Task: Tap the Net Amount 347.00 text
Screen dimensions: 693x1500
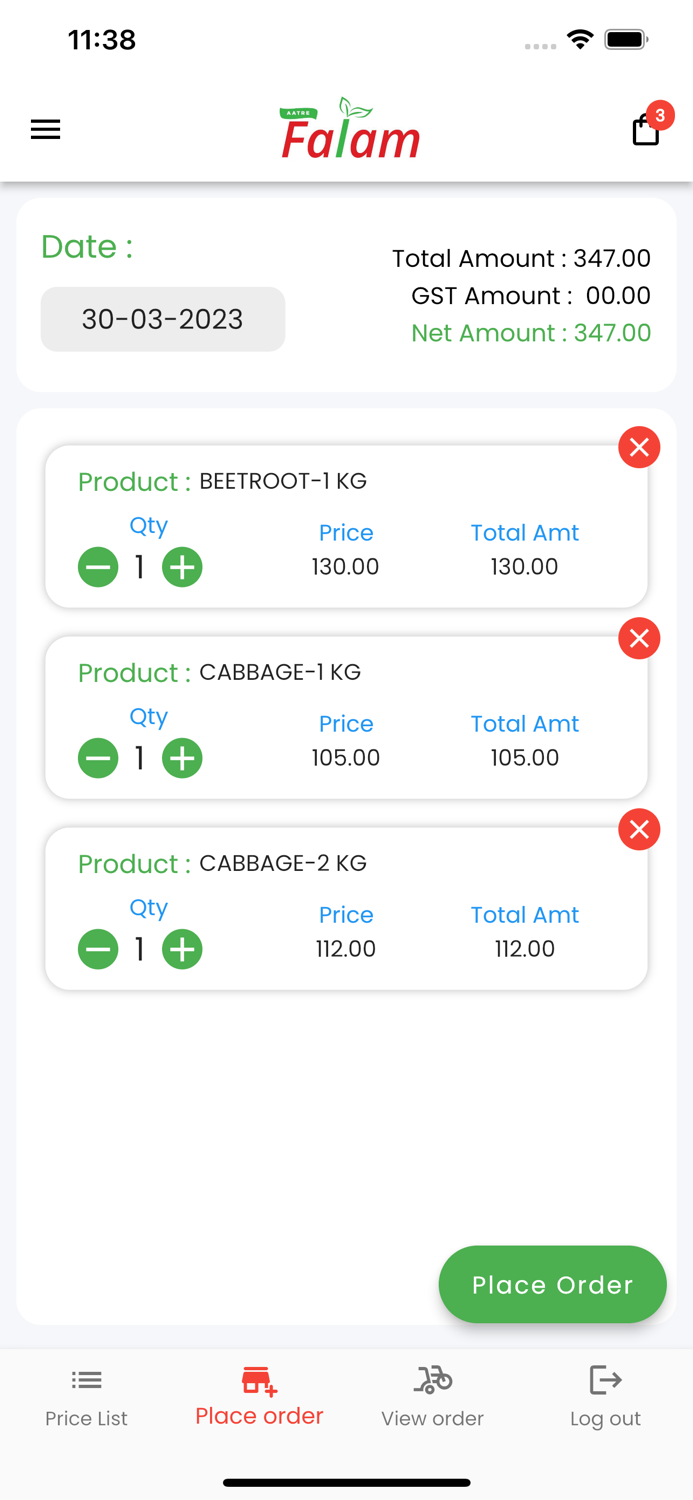Action: coord(531,332)
